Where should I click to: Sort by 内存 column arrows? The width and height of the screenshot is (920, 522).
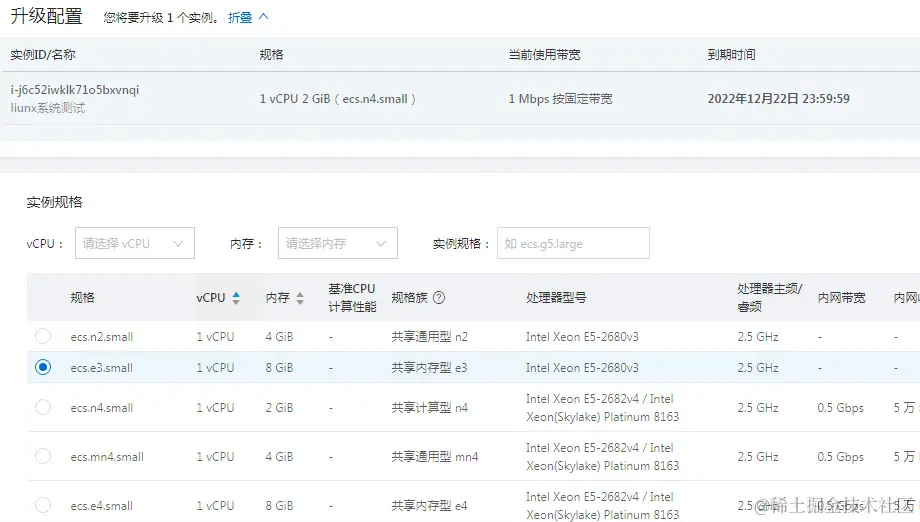[300, 298]
